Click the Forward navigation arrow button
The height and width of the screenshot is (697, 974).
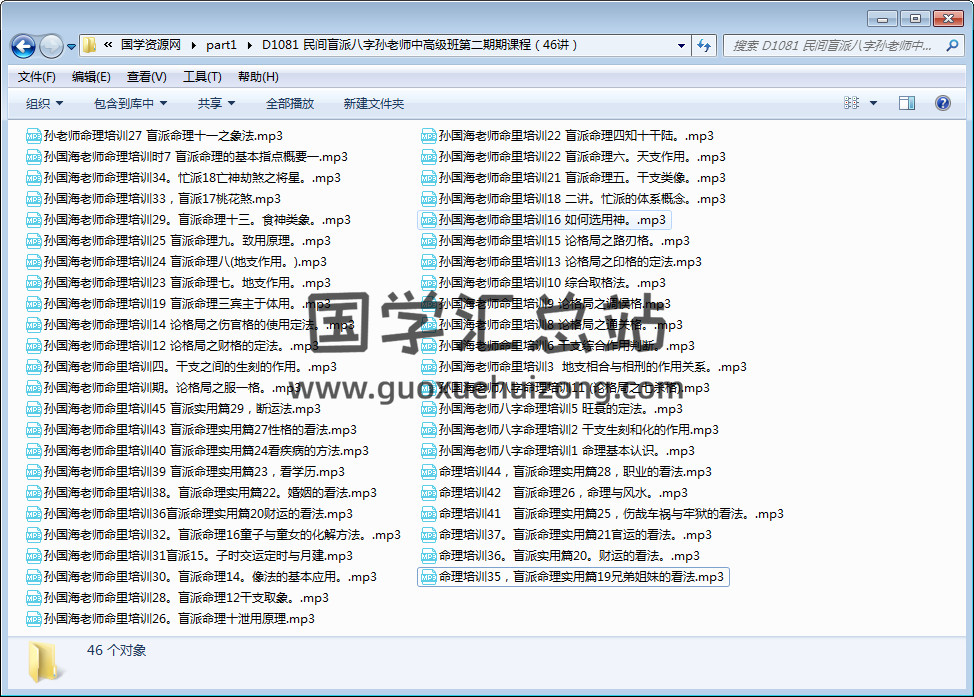(51, 46)
